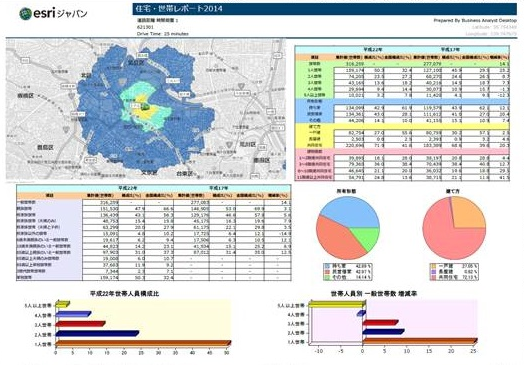Click the 世帯人員別 一般世帯数 増減率 chart title
524x365 pixels.
pos(374,294)
